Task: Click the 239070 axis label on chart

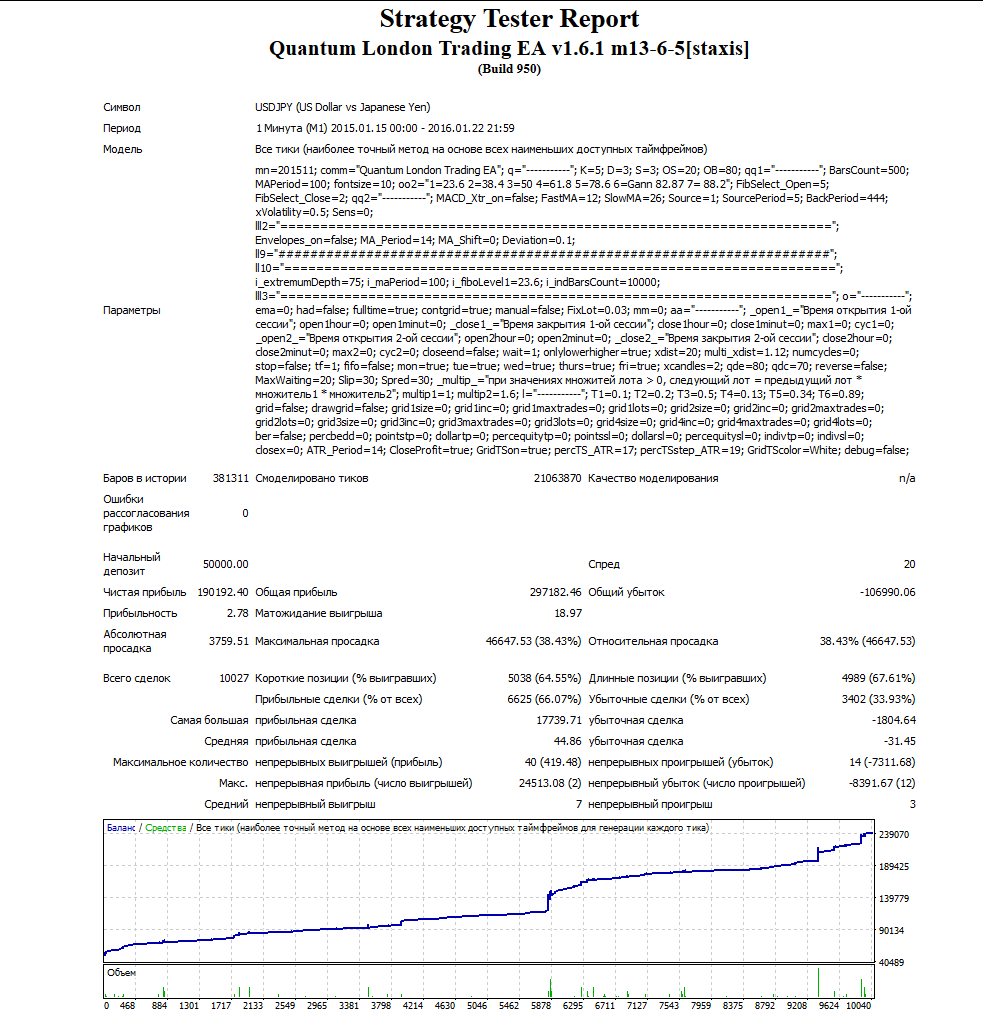Action: pyautogui.click(x=894, y=834)
